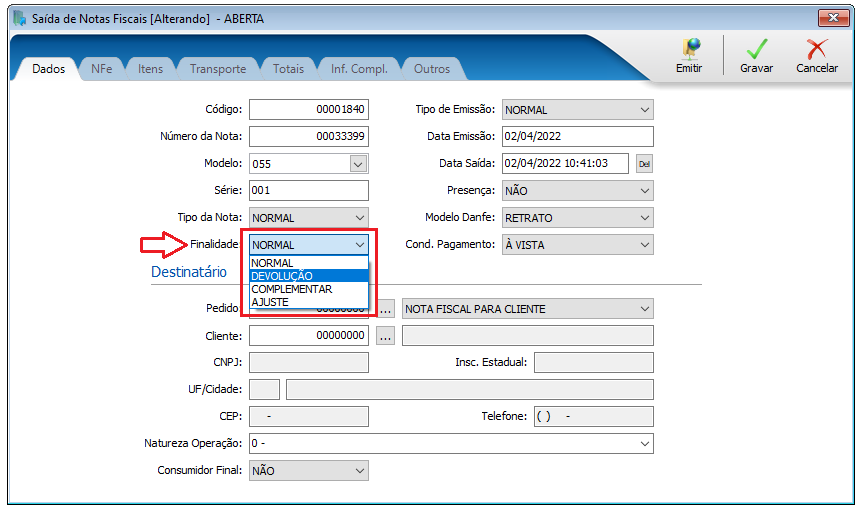
Task: Open the Inf. Compl. tab
Action: [359, 69]
